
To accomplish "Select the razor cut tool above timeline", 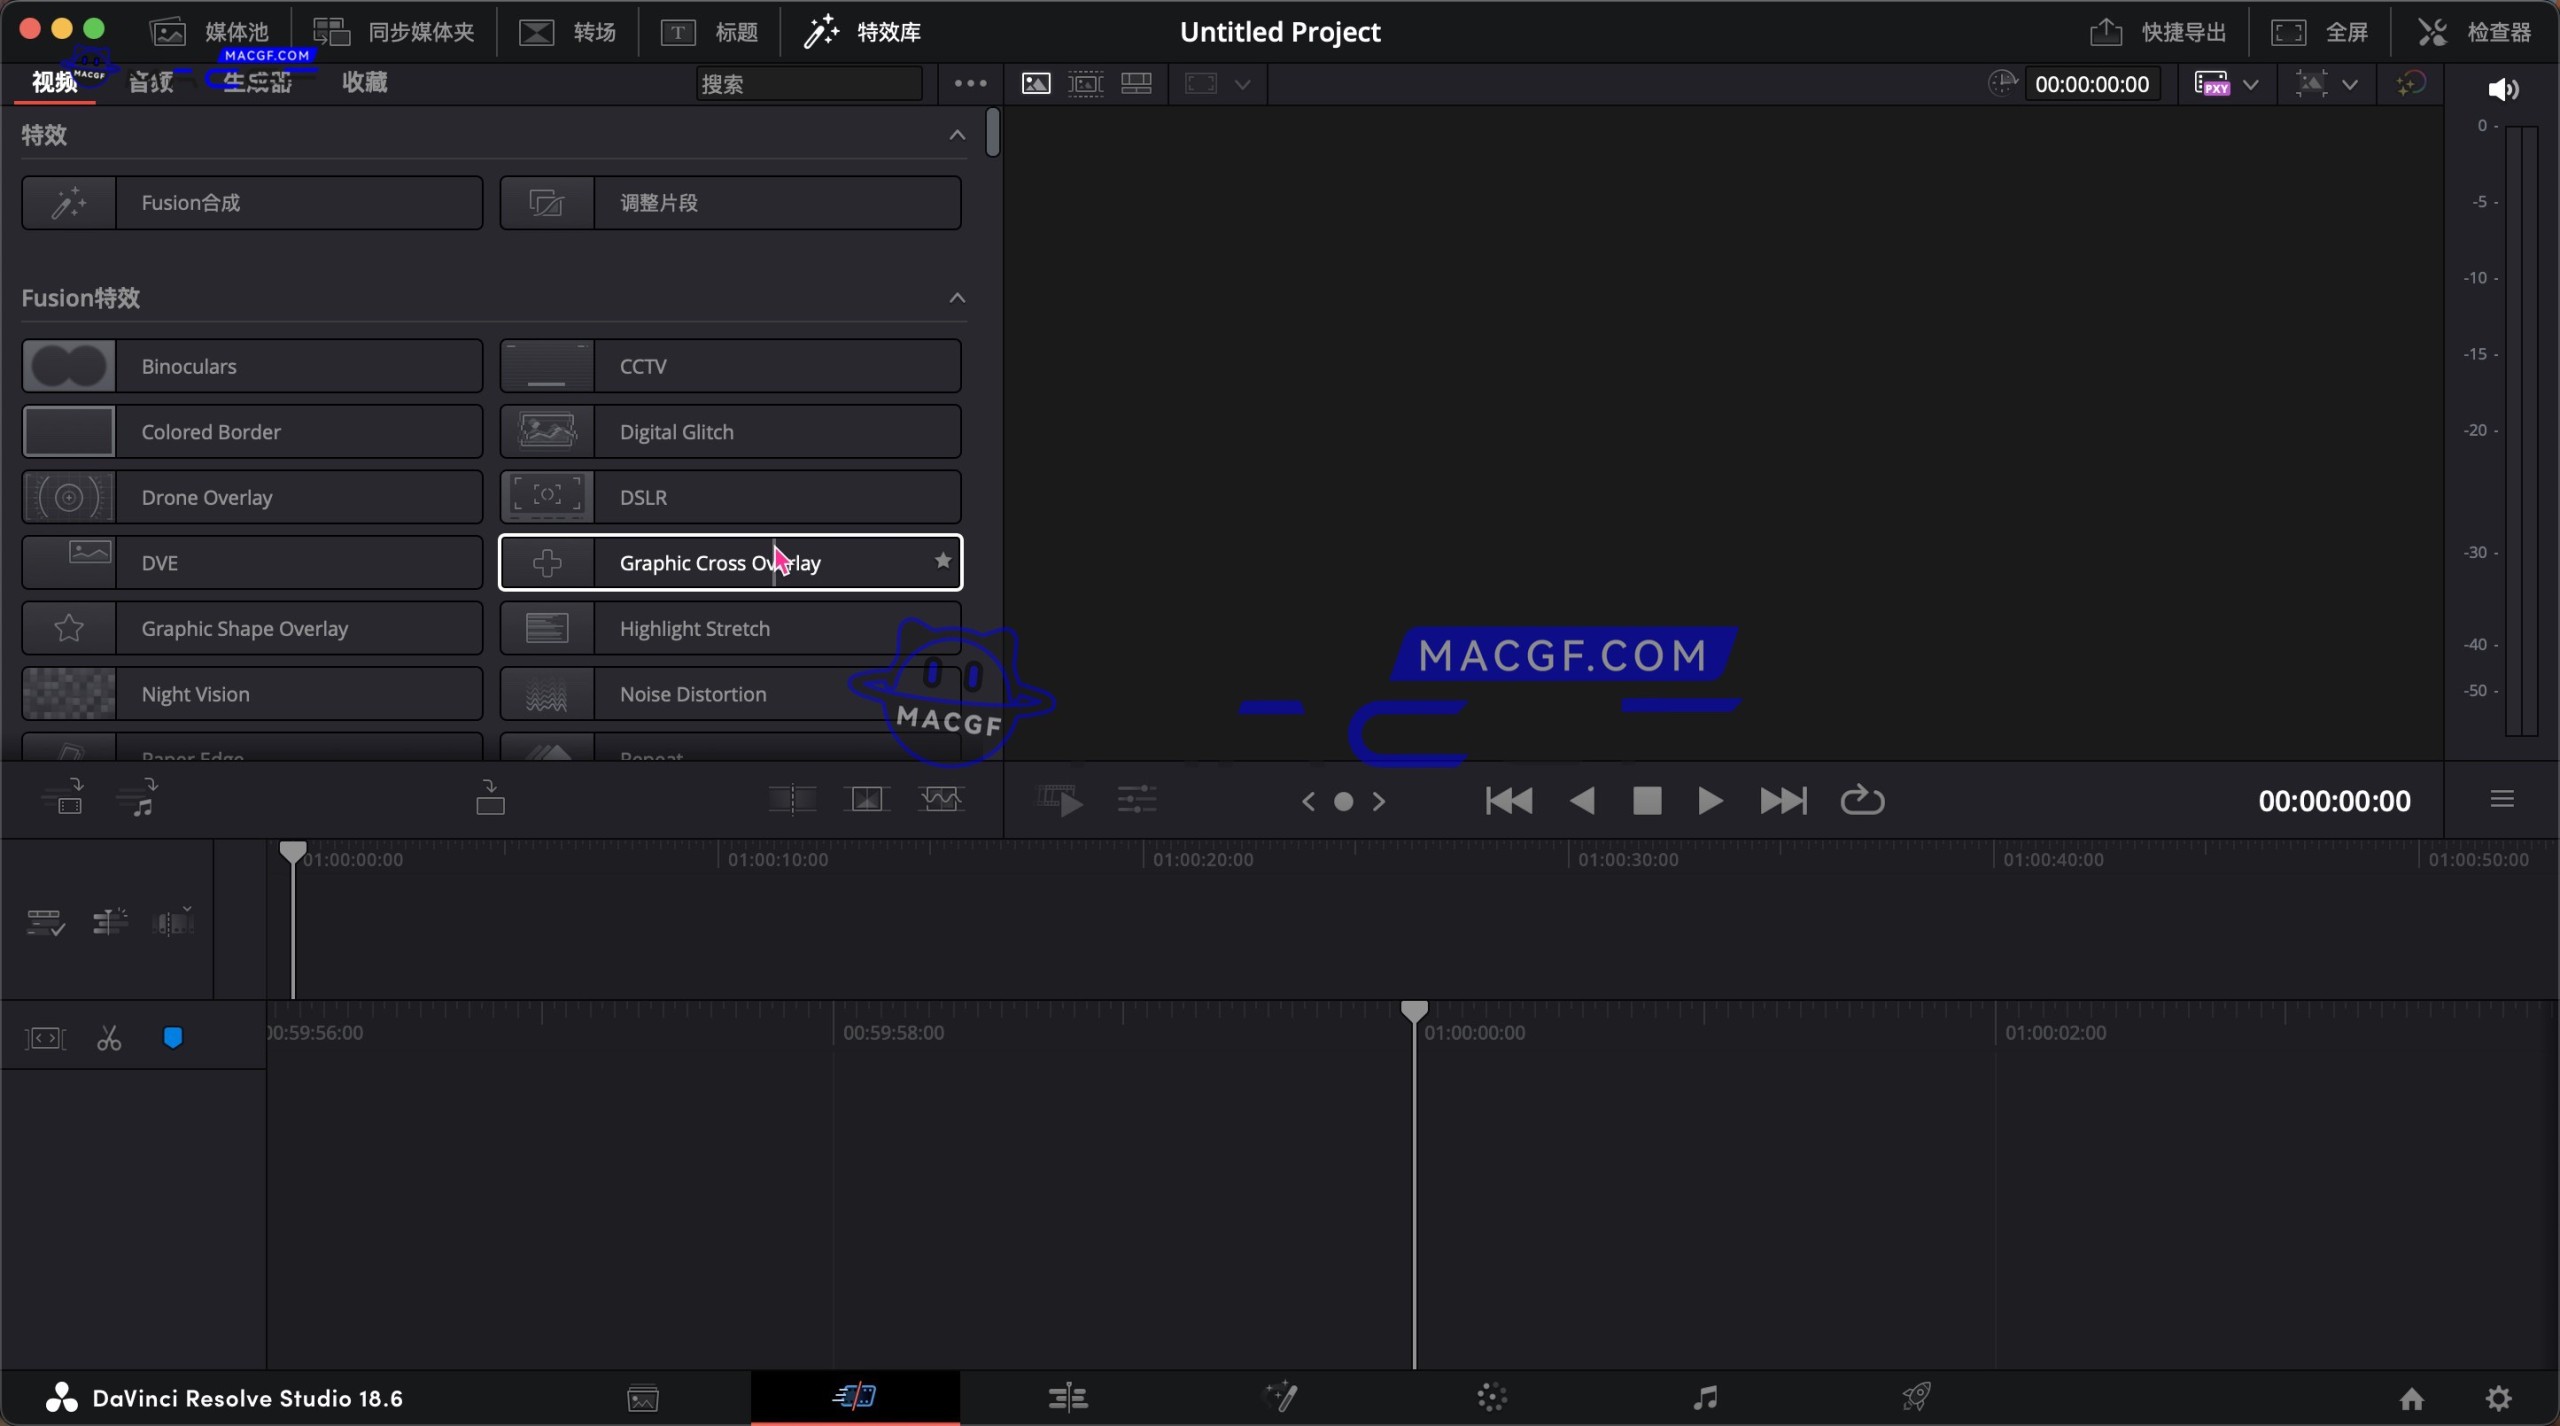I will (110, 1037).
